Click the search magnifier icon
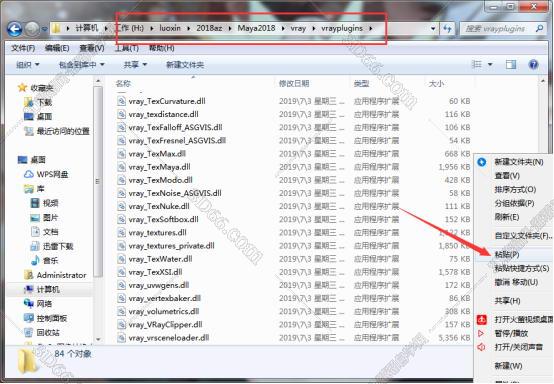Screen dimensions: 554x384 pyautogui.click(x=540, y=28)
